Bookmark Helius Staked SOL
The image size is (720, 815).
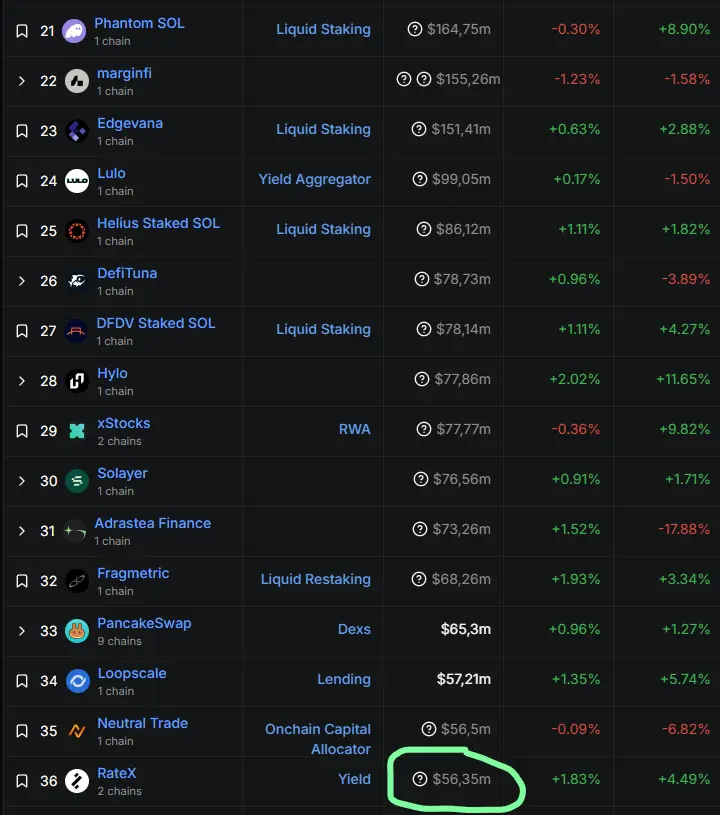coord(22,231)
